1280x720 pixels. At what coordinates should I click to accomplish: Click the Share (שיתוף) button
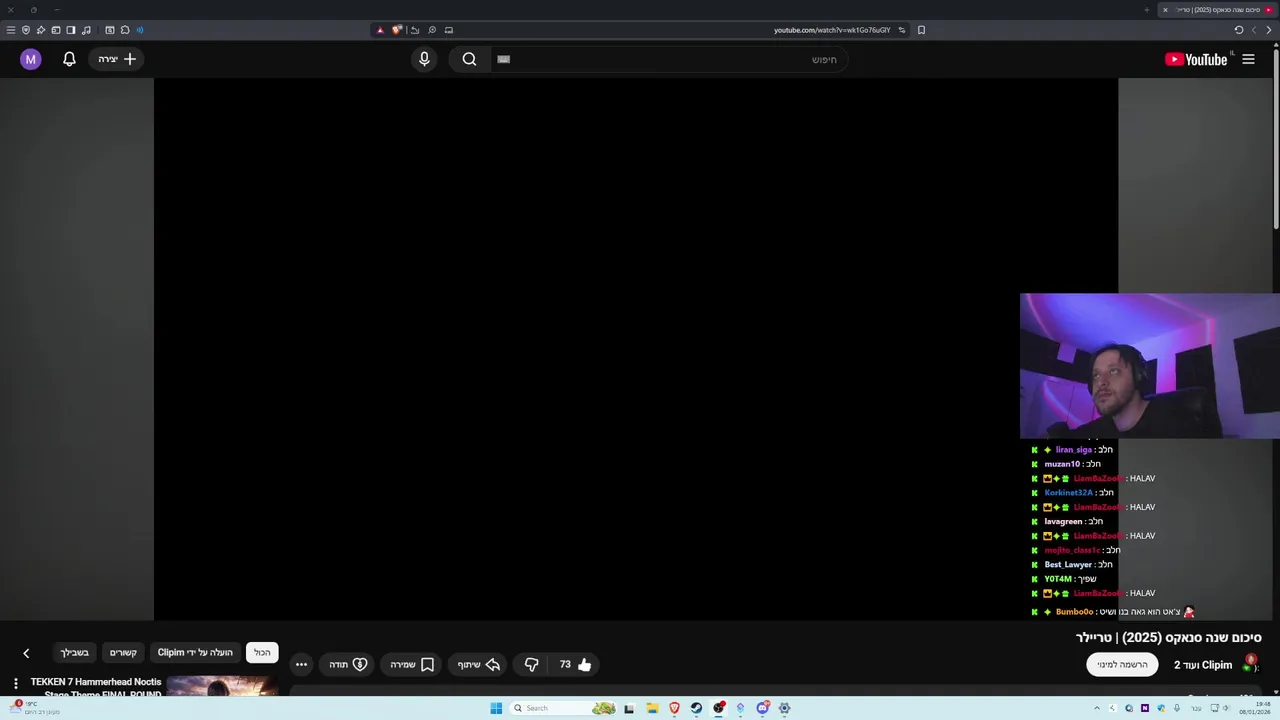point(479,664)
